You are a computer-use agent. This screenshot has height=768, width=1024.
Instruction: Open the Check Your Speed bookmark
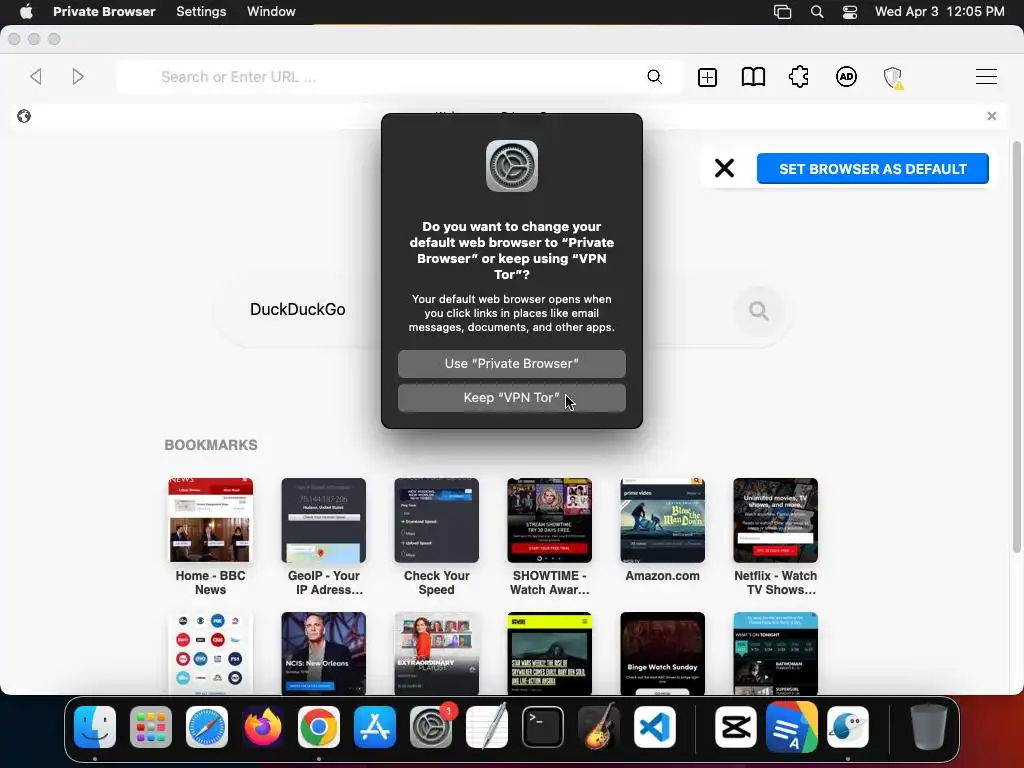tap(436, 536)
